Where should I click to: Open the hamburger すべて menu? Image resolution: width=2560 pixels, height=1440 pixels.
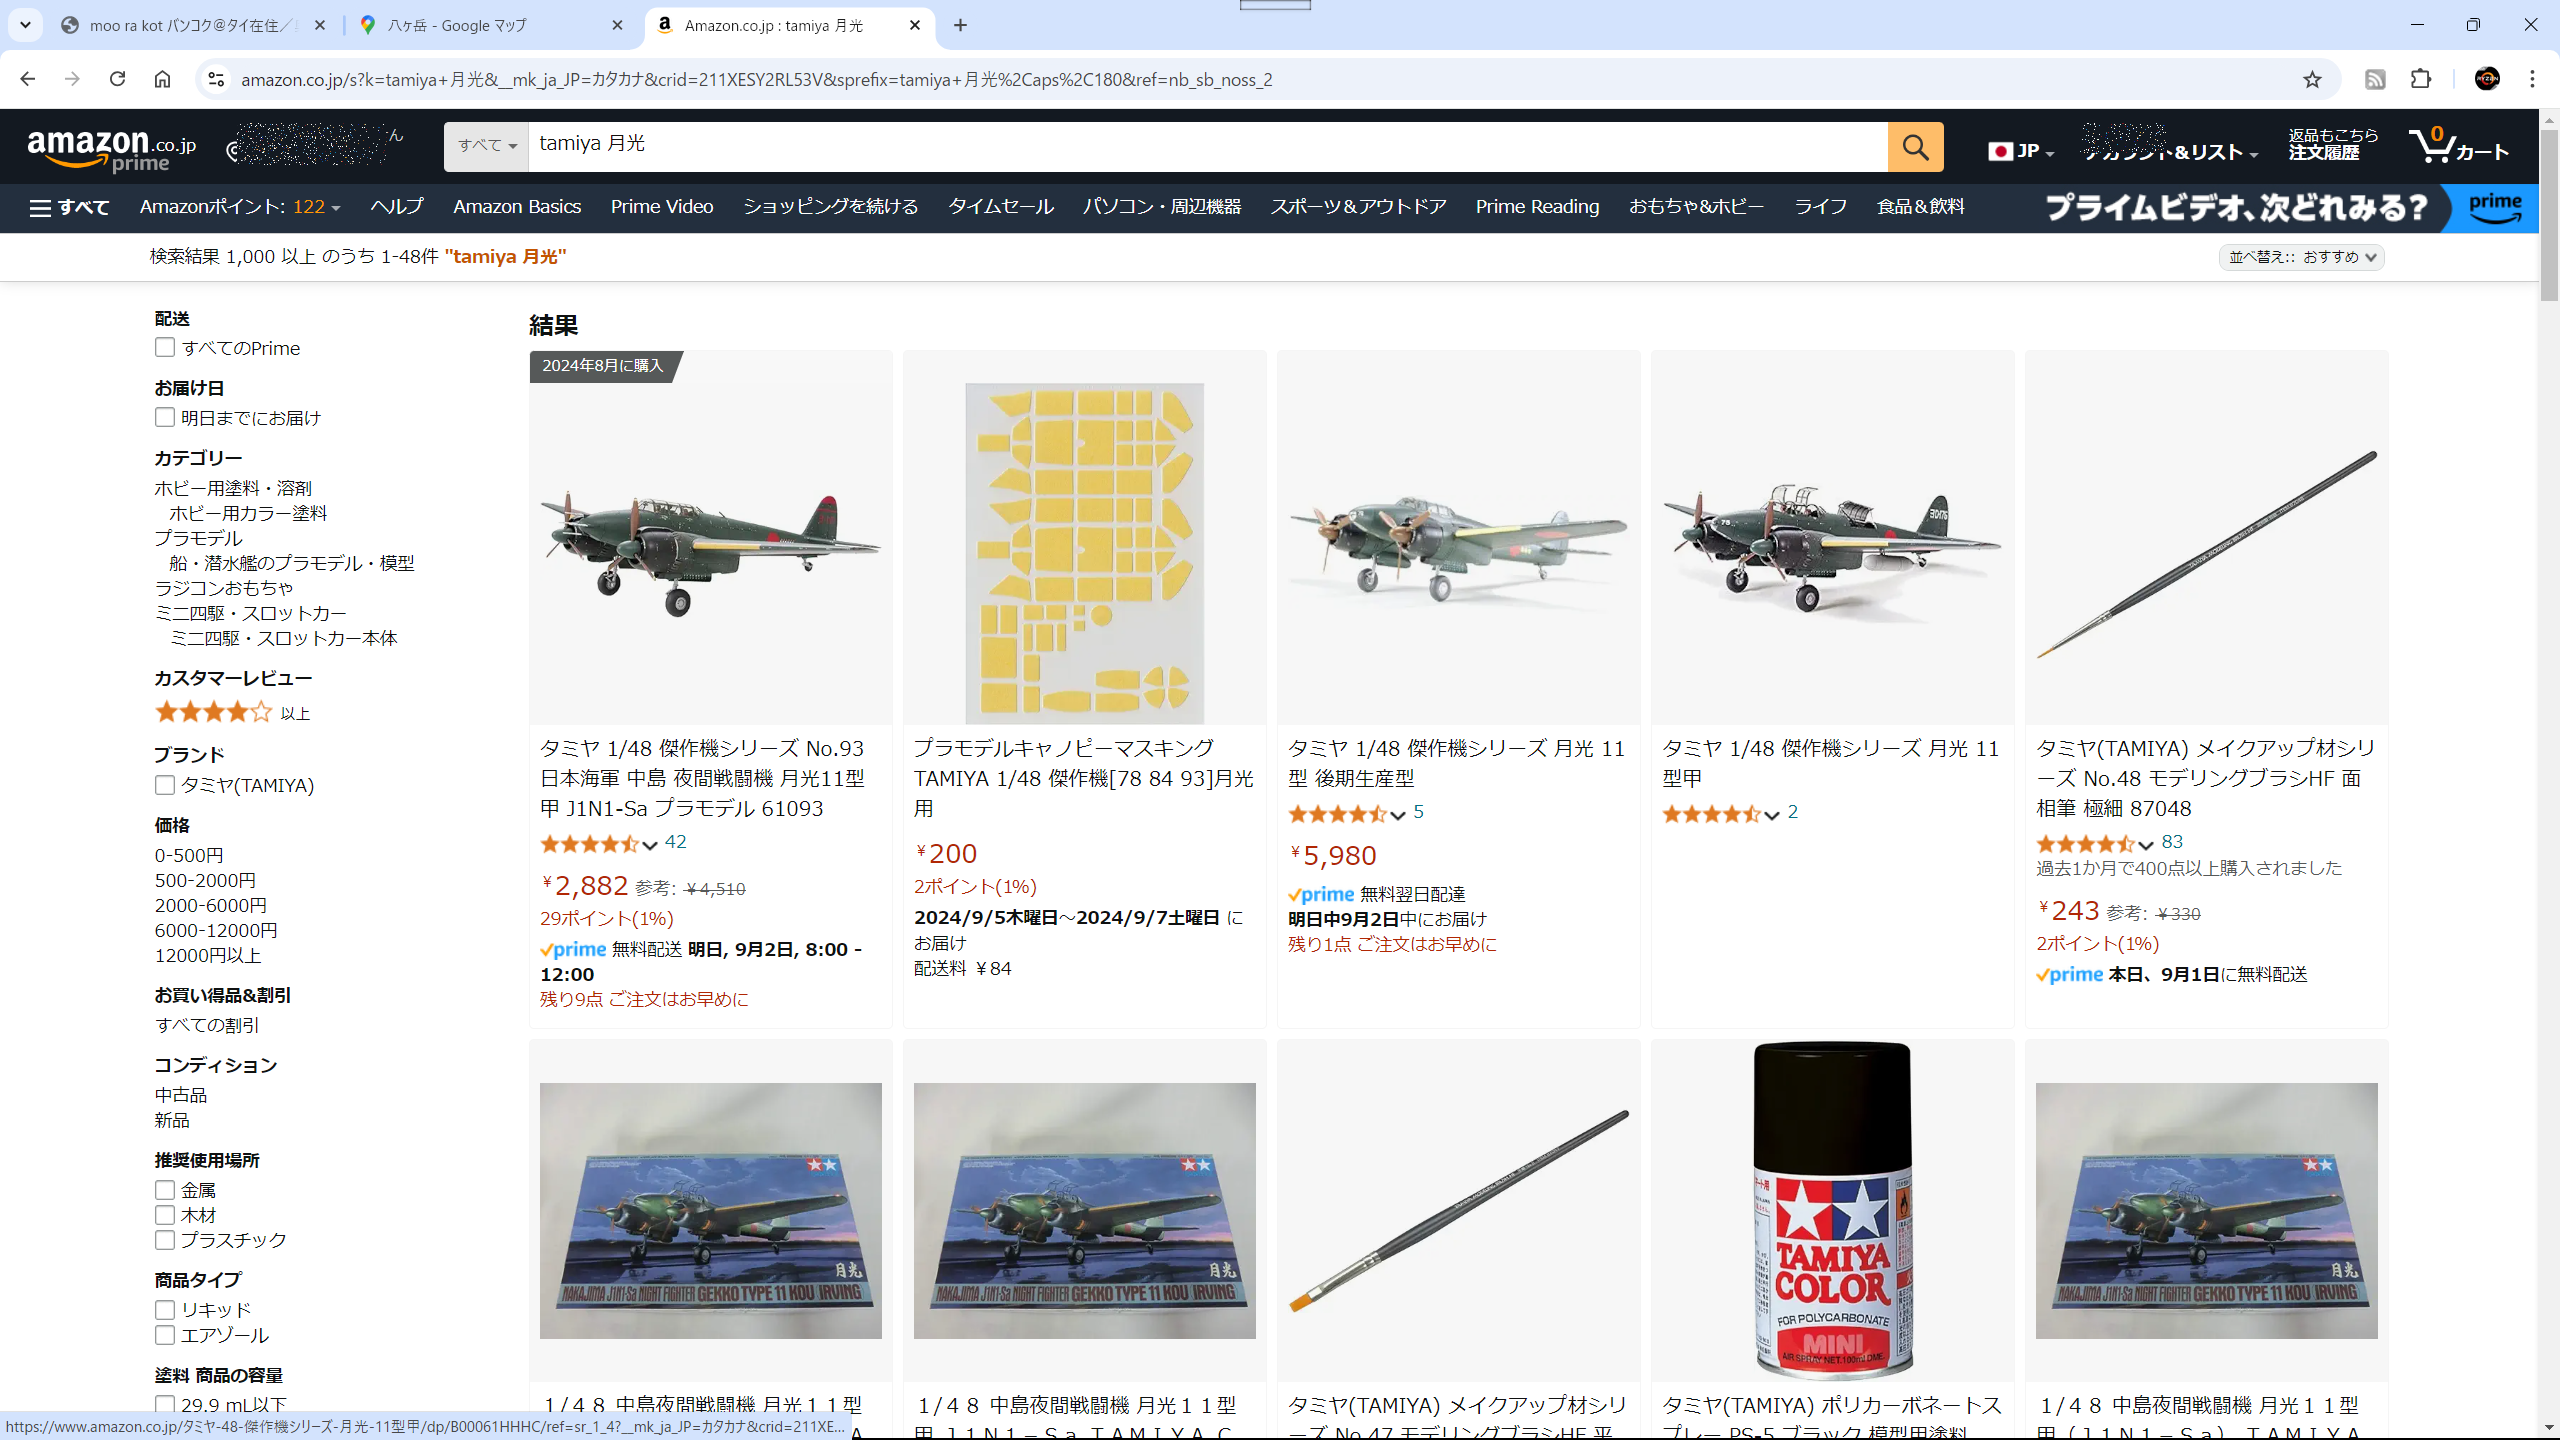(69, 207)
